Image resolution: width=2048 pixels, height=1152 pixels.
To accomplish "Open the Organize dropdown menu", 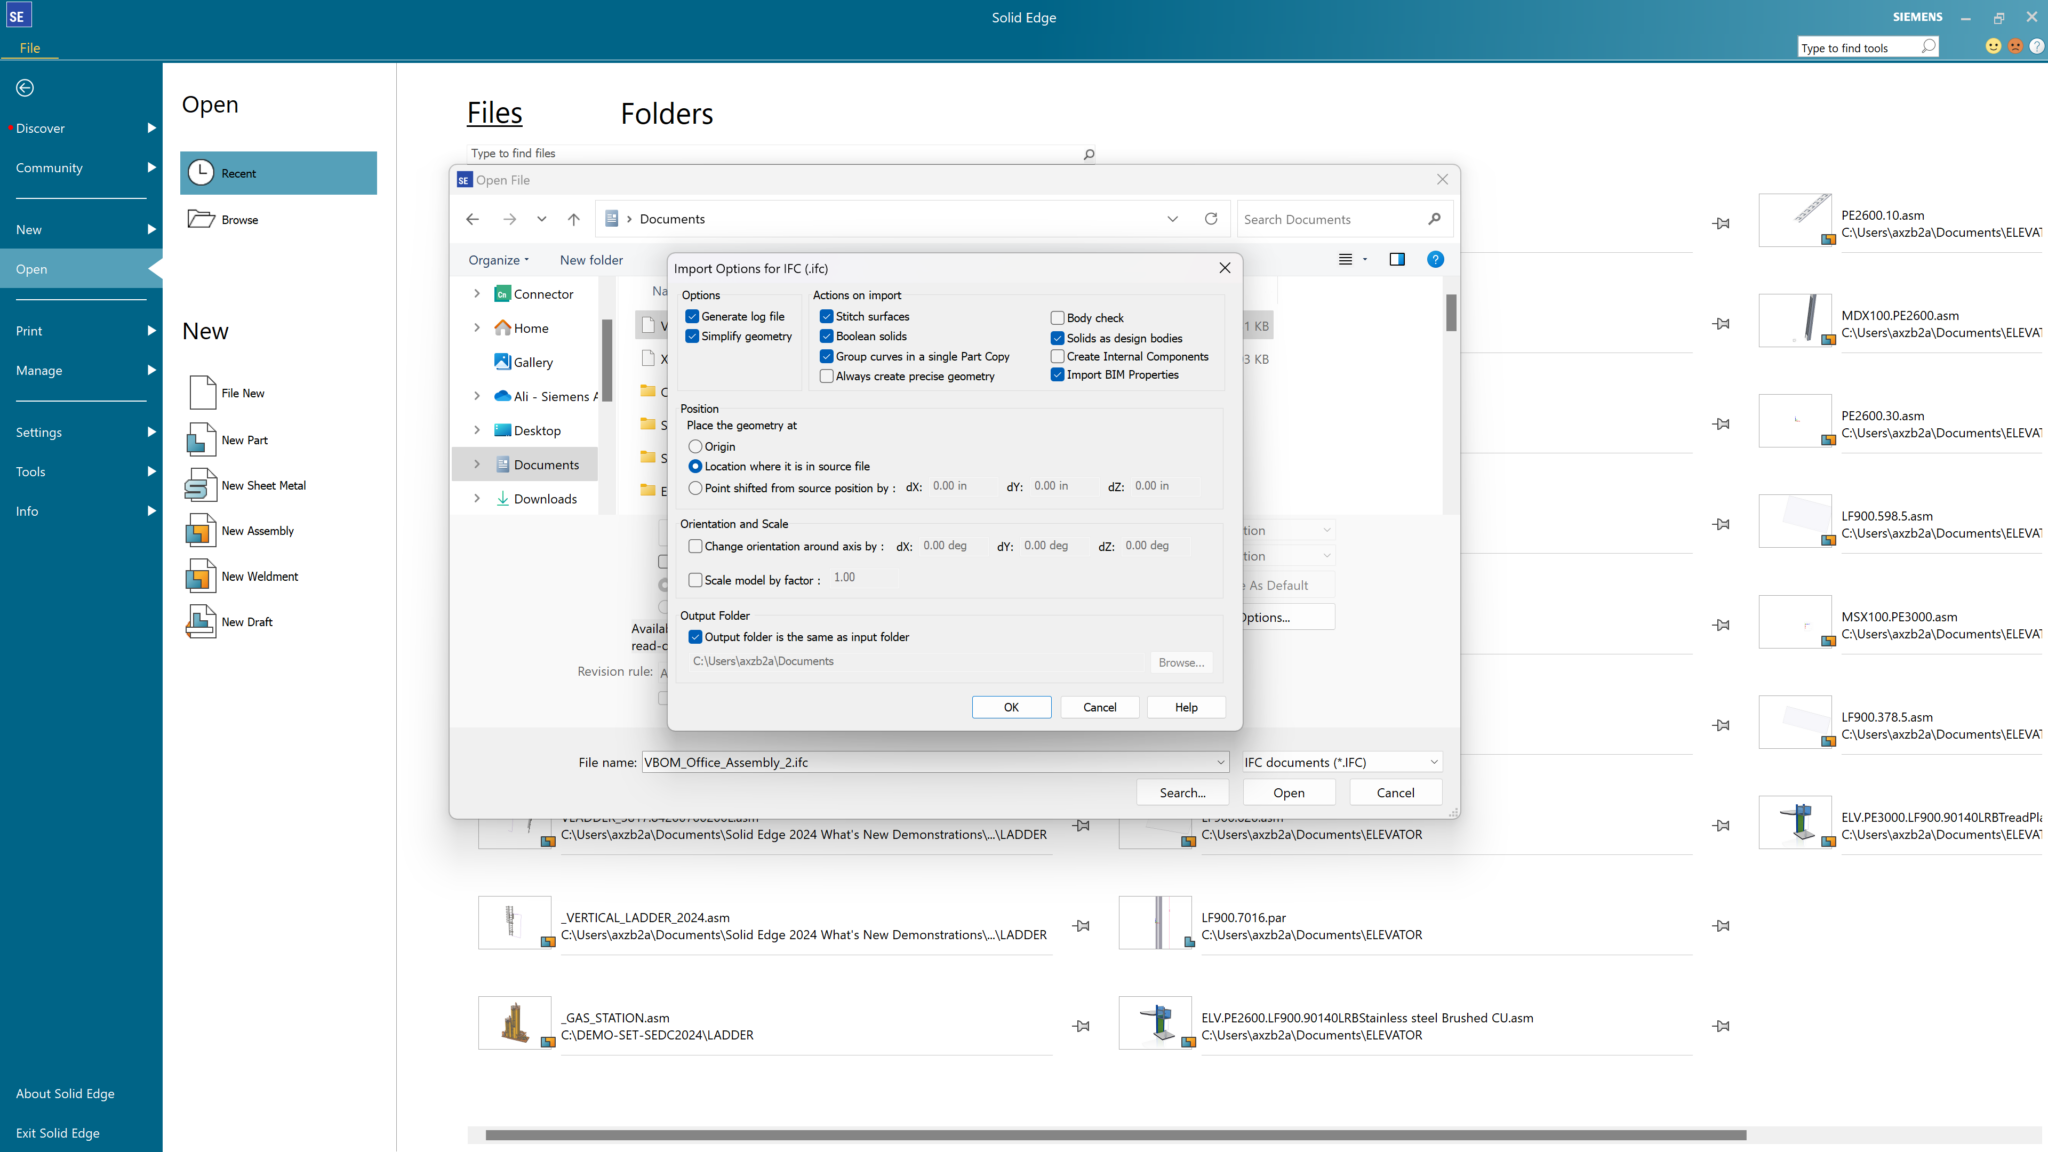I will (x=497, y=259).
